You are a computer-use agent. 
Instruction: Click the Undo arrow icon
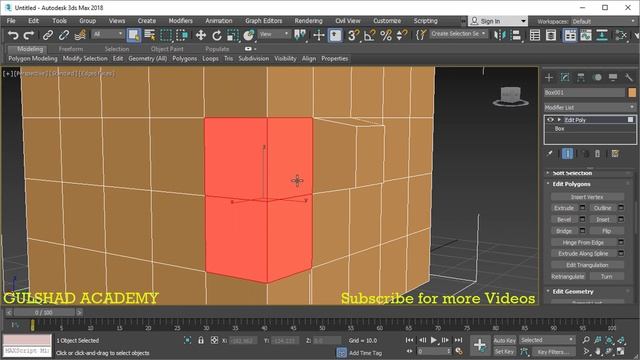[x=13, y=35]
